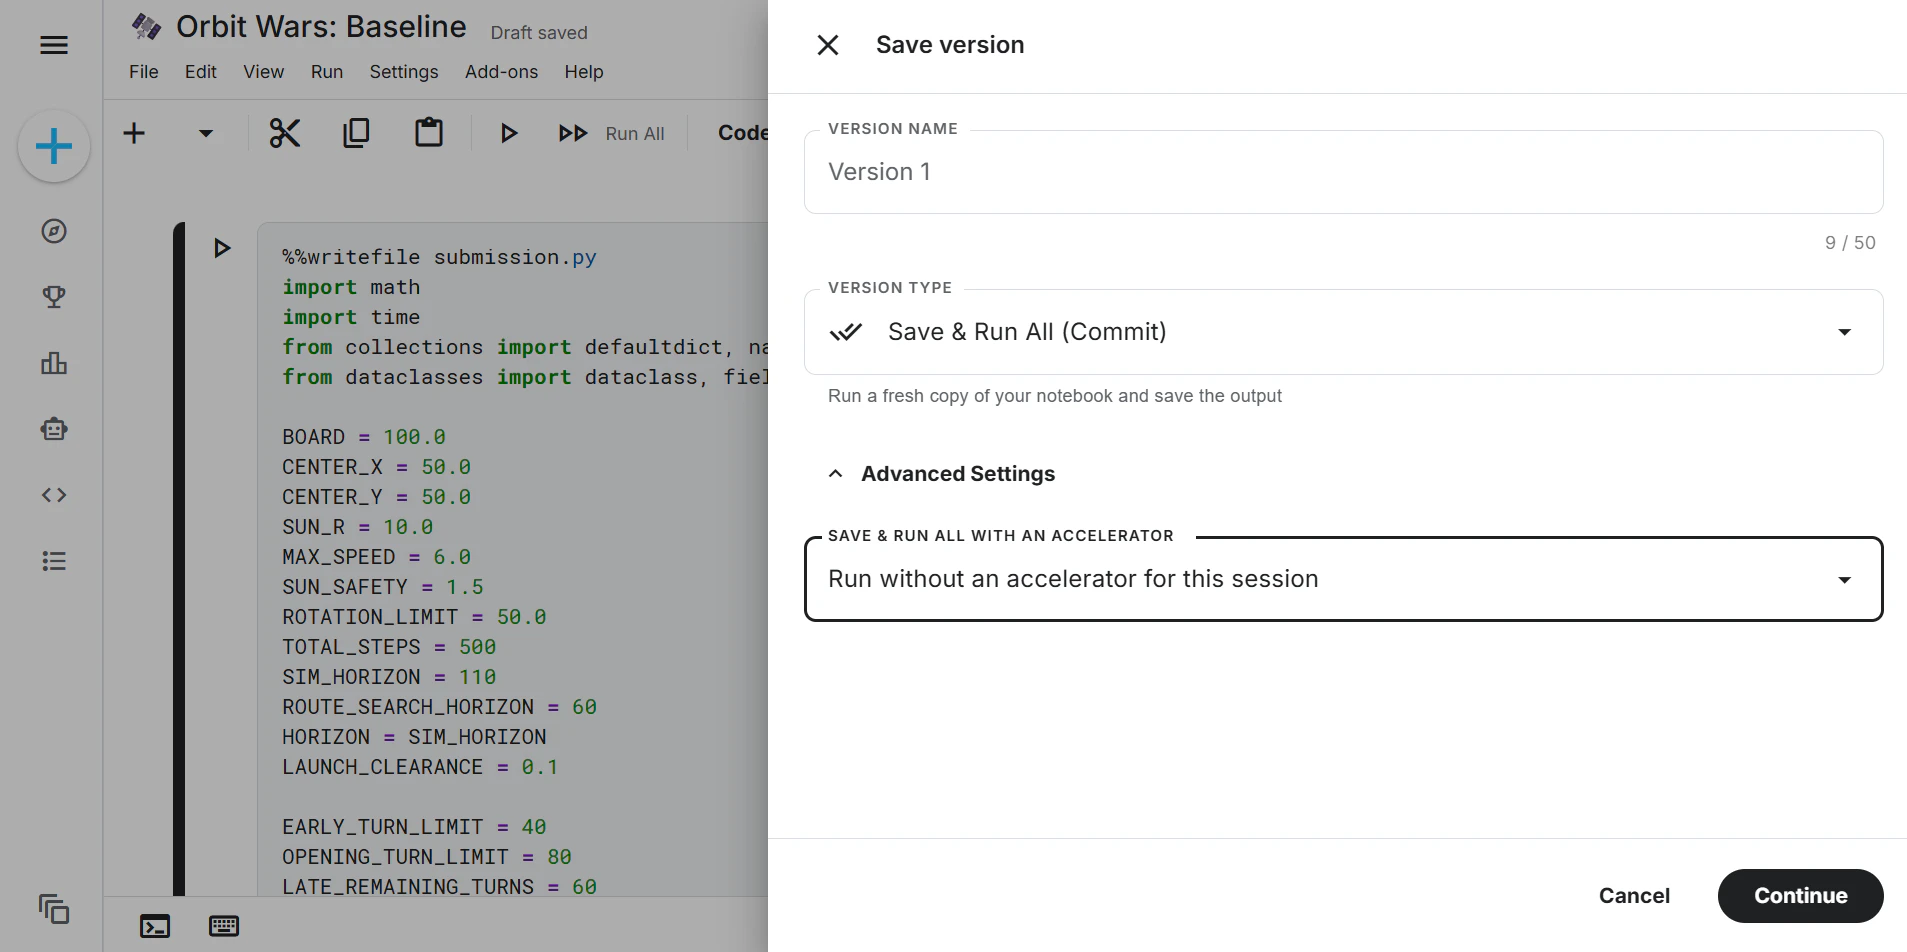Open the trophy Competitions sidebar icon

54,297
